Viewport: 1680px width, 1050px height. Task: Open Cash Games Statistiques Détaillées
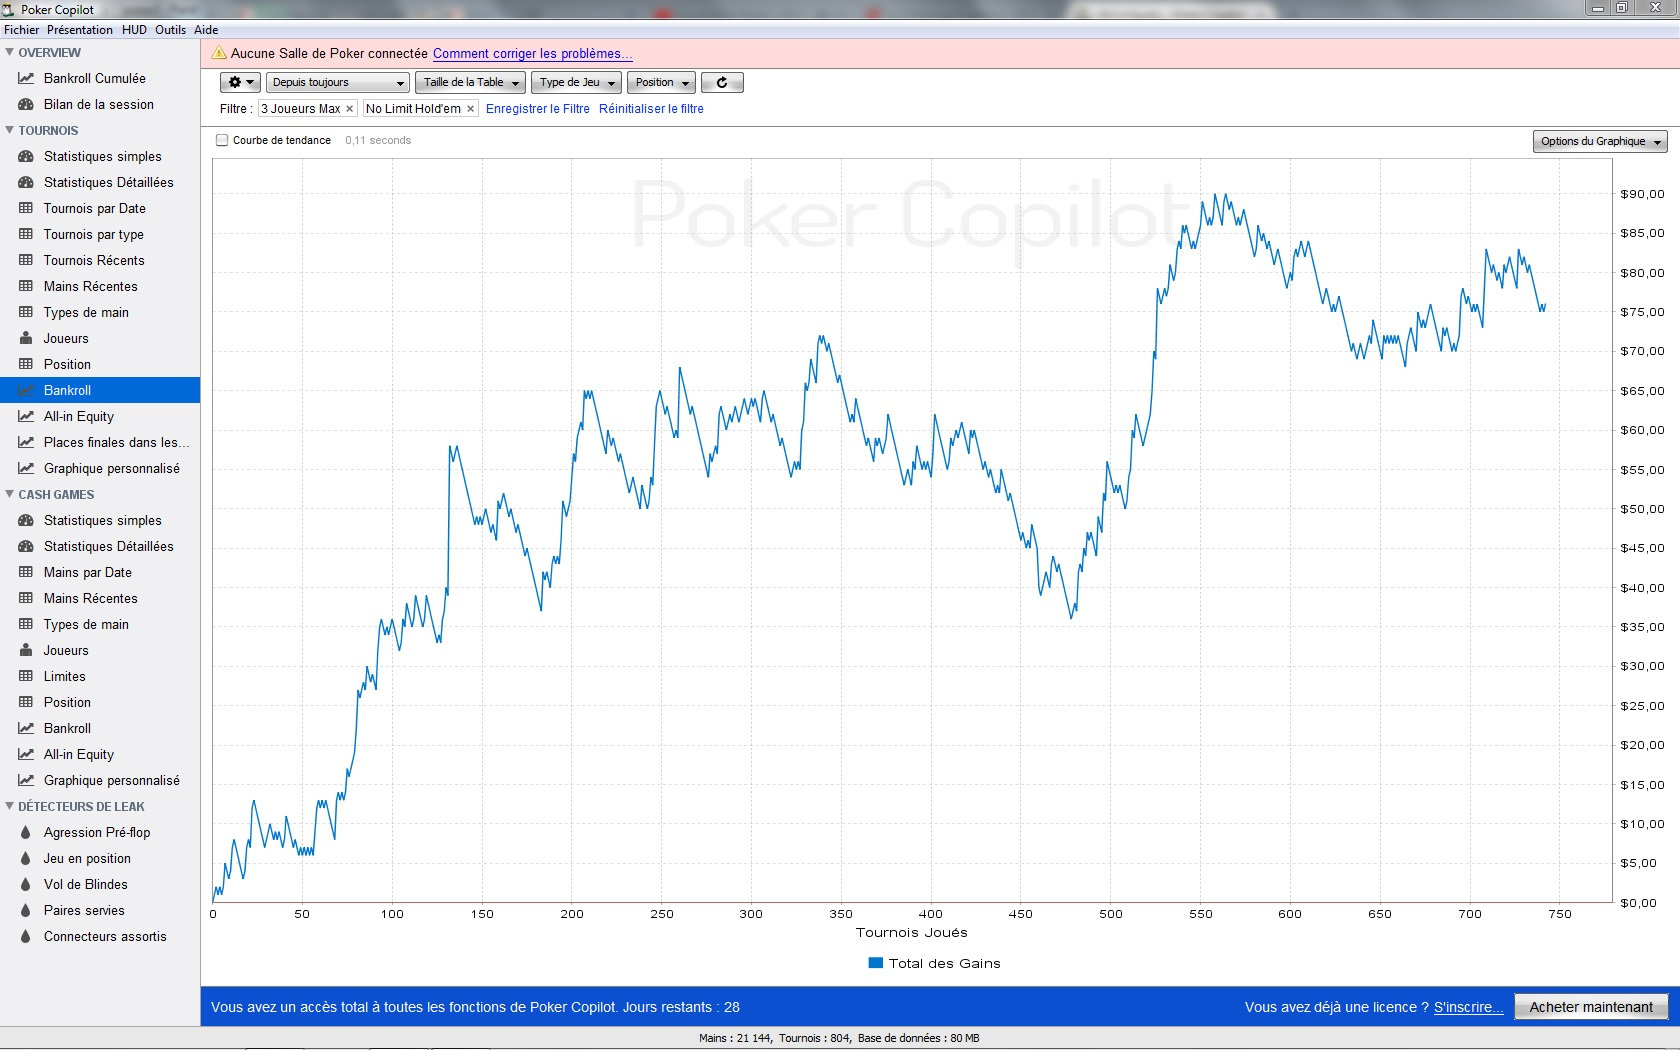[x=100, y=546]
